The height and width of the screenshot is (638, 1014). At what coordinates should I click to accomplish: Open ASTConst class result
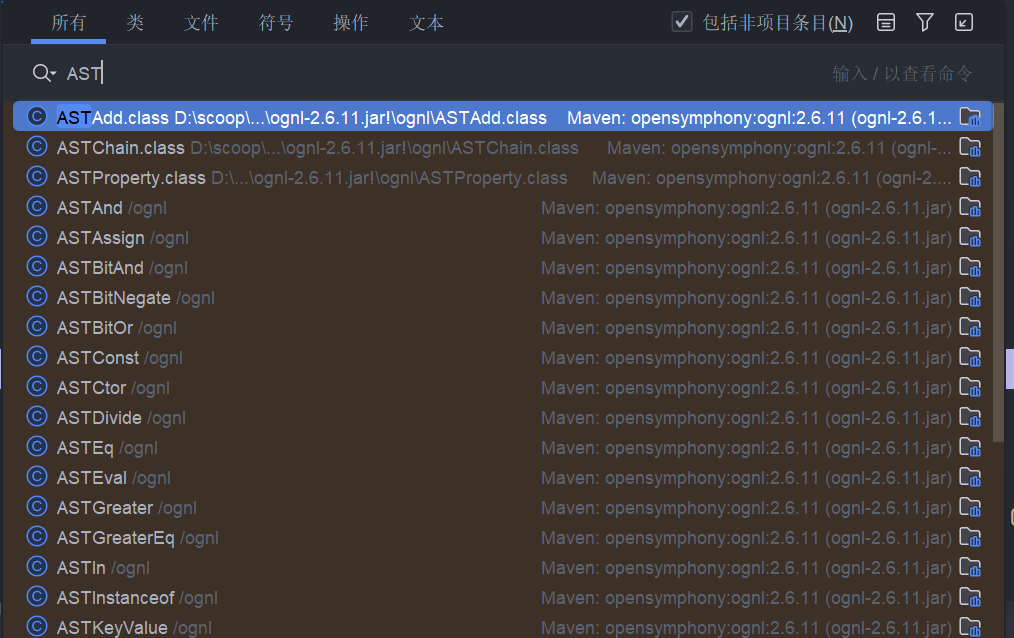point(502,357)
